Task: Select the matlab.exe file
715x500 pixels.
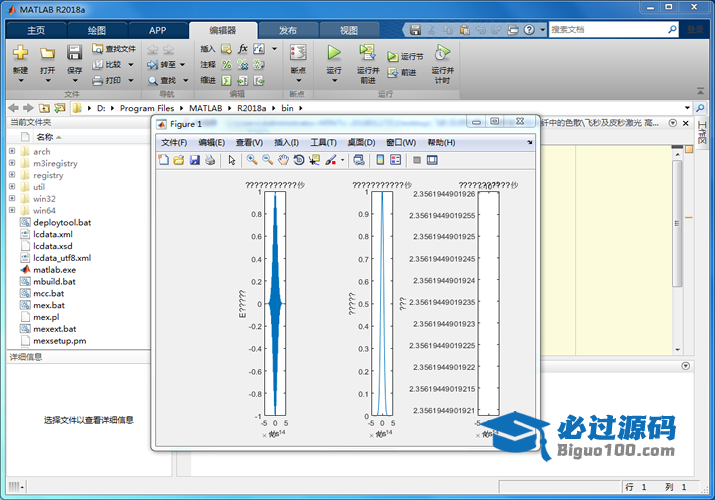Action: coord(54,270)
